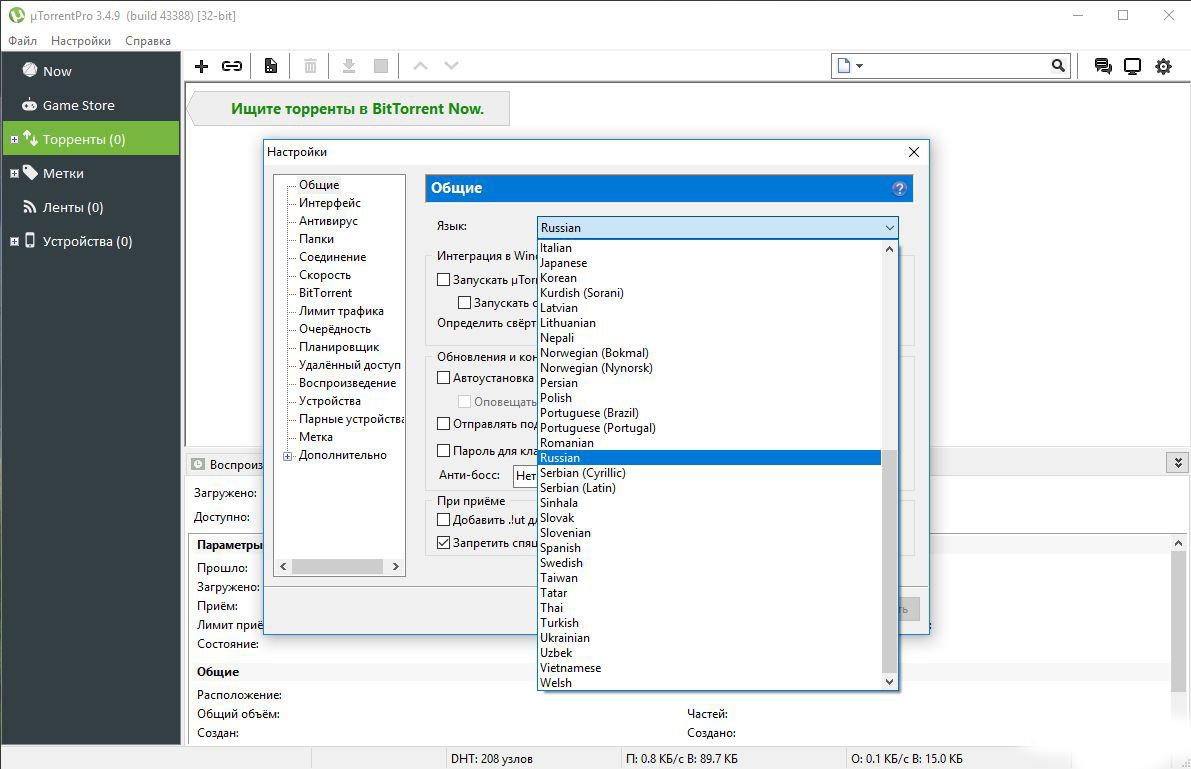Open the Файл menu
The image size is (1191, 769).
22,41
